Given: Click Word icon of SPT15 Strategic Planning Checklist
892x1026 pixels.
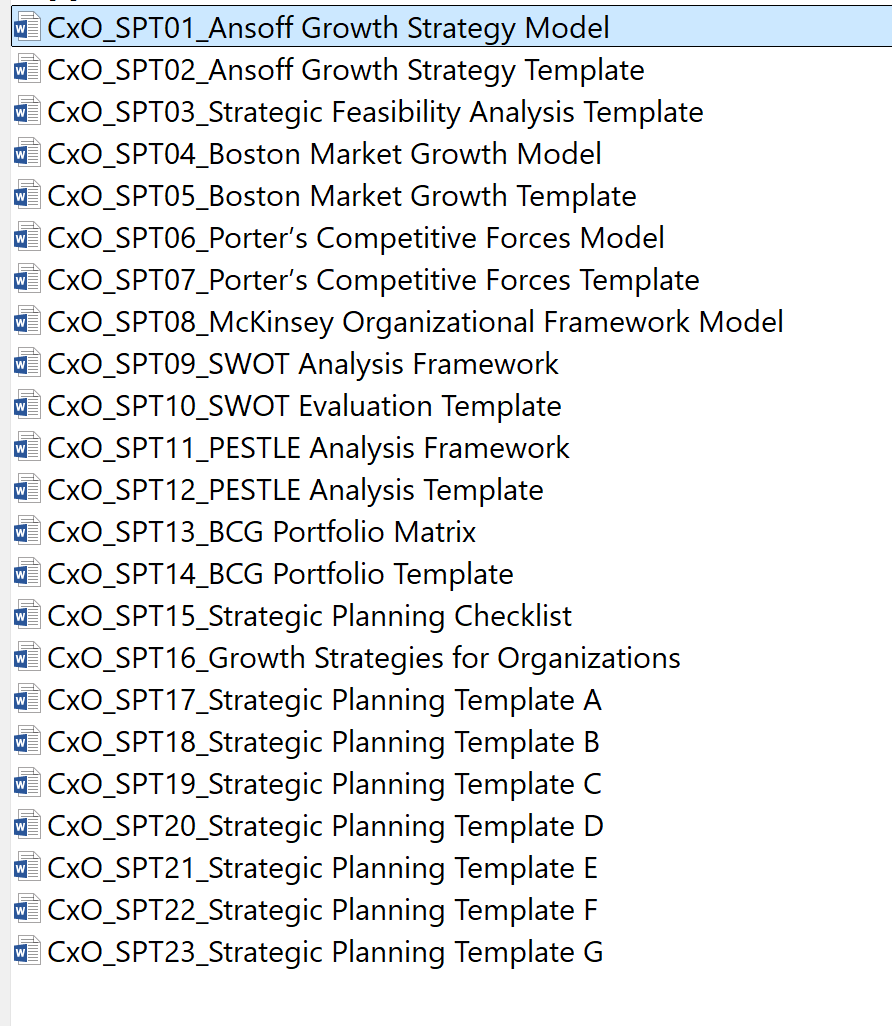Looking at the screenshot, I should (27, 616).
